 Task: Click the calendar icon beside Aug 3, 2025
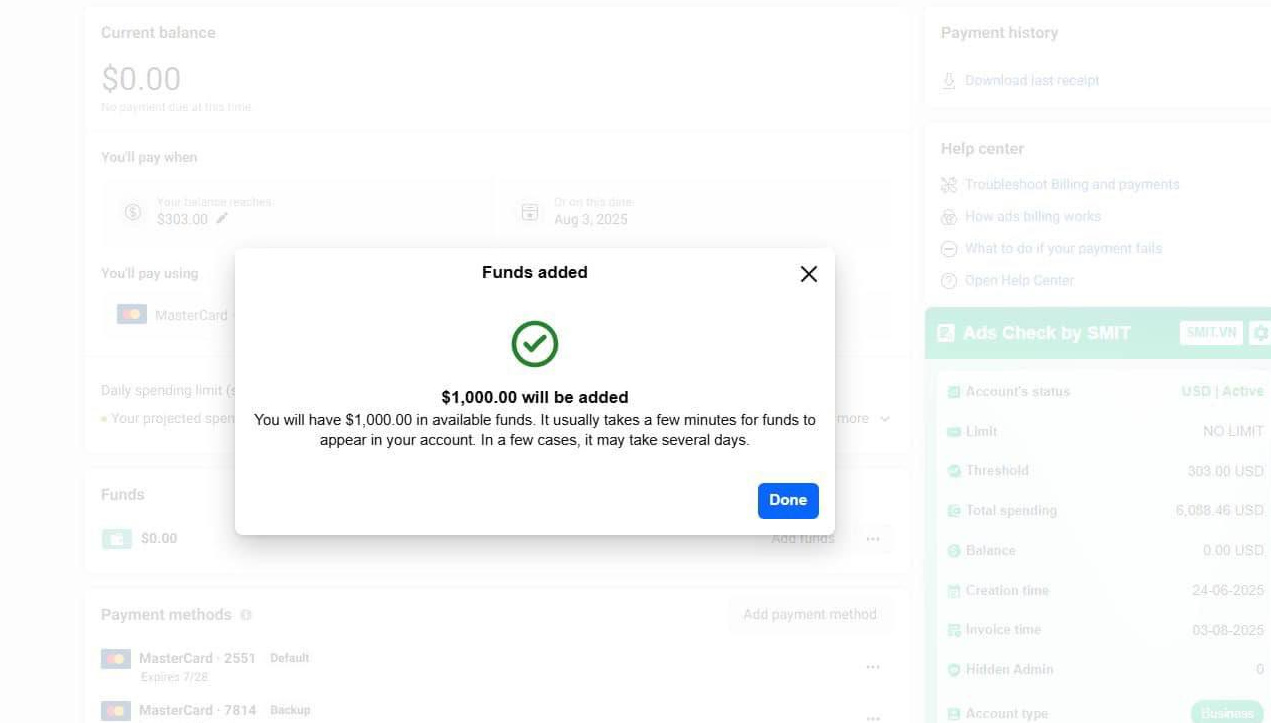pos(530,212)
